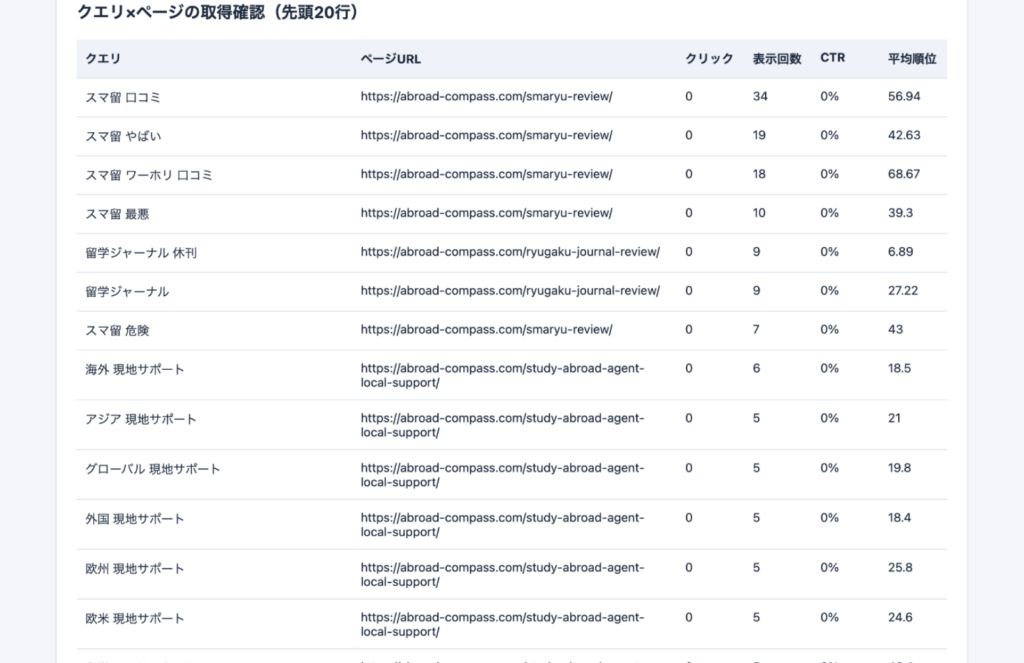The width and height of the screenshot is (1024, 663).
Task: Click impressions value 10
Action: click(x=759, y=213)
